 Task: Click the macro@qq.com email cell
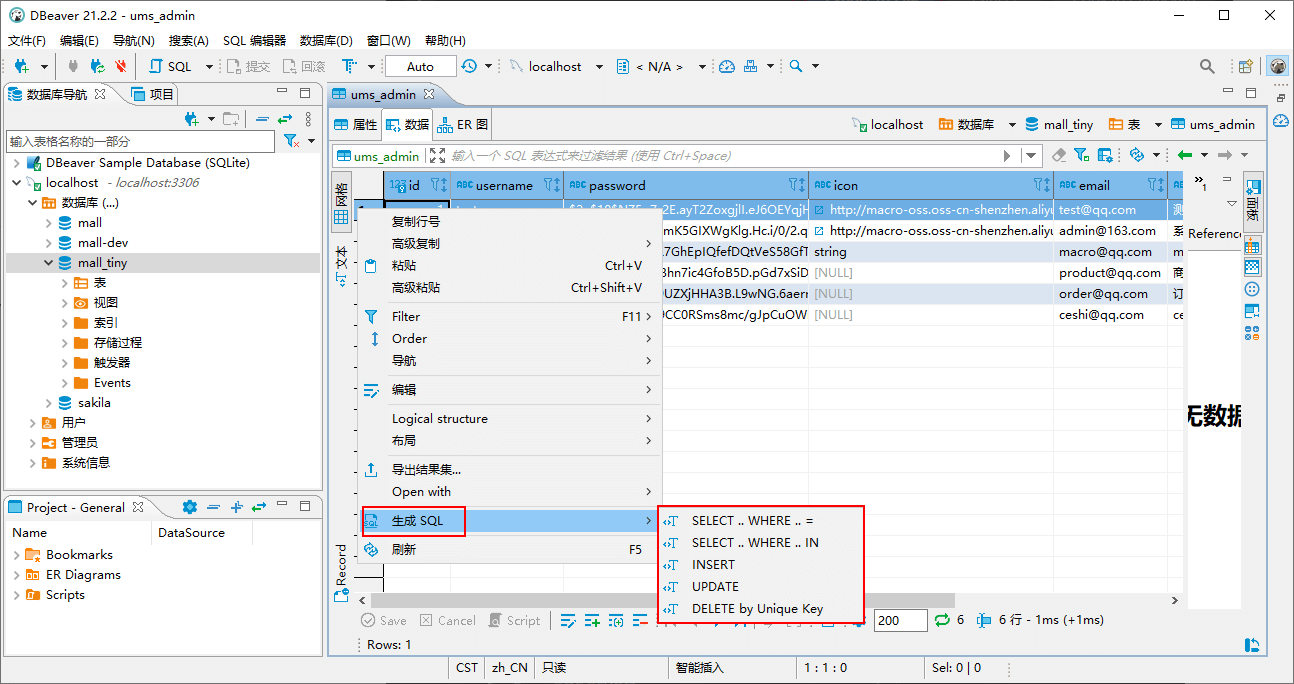(1110, 252)
